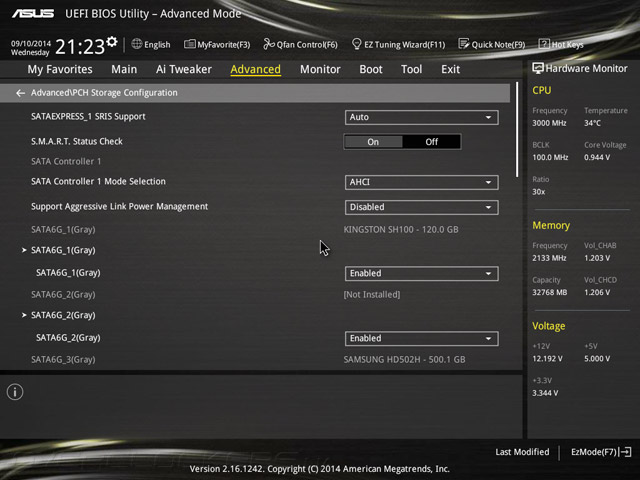Viewport: 640px width, 480px height.
Task: Open Quick Note(F9)
Action: click(x=492, y=44)
